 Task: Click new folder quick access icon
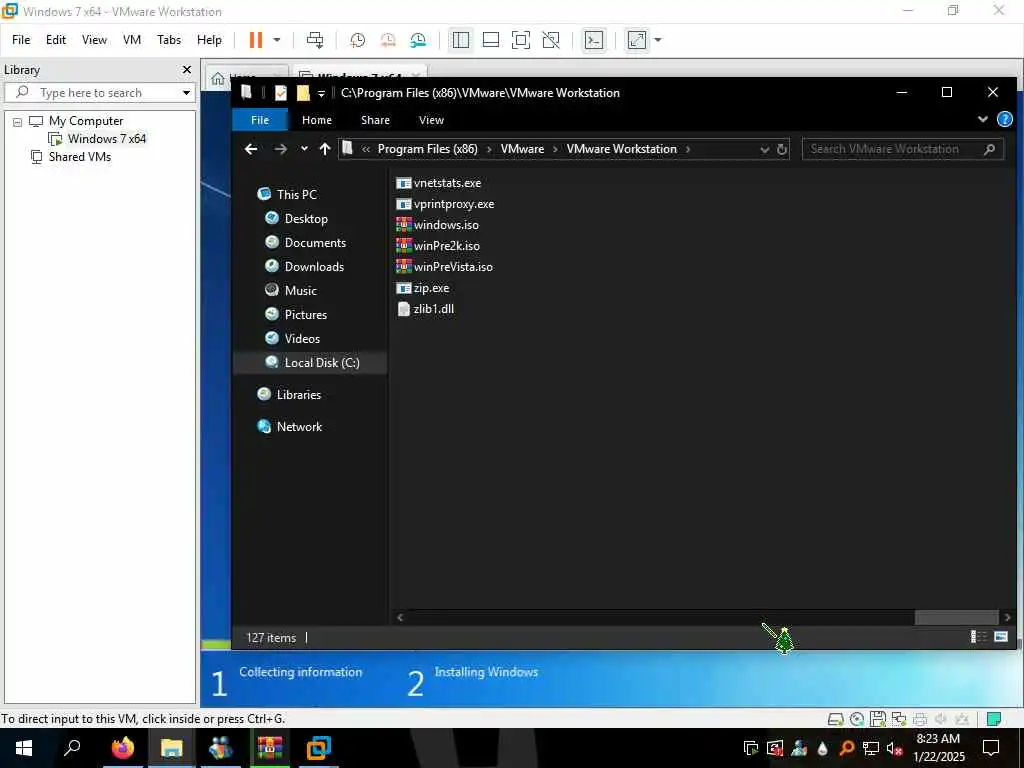(303, 93)
